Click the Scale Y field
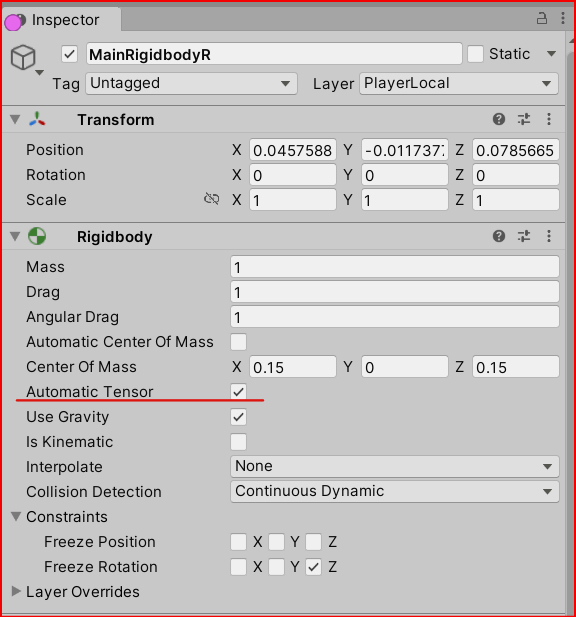The height and width of the screenshot is (617, 576). click(x=405, y=200)
